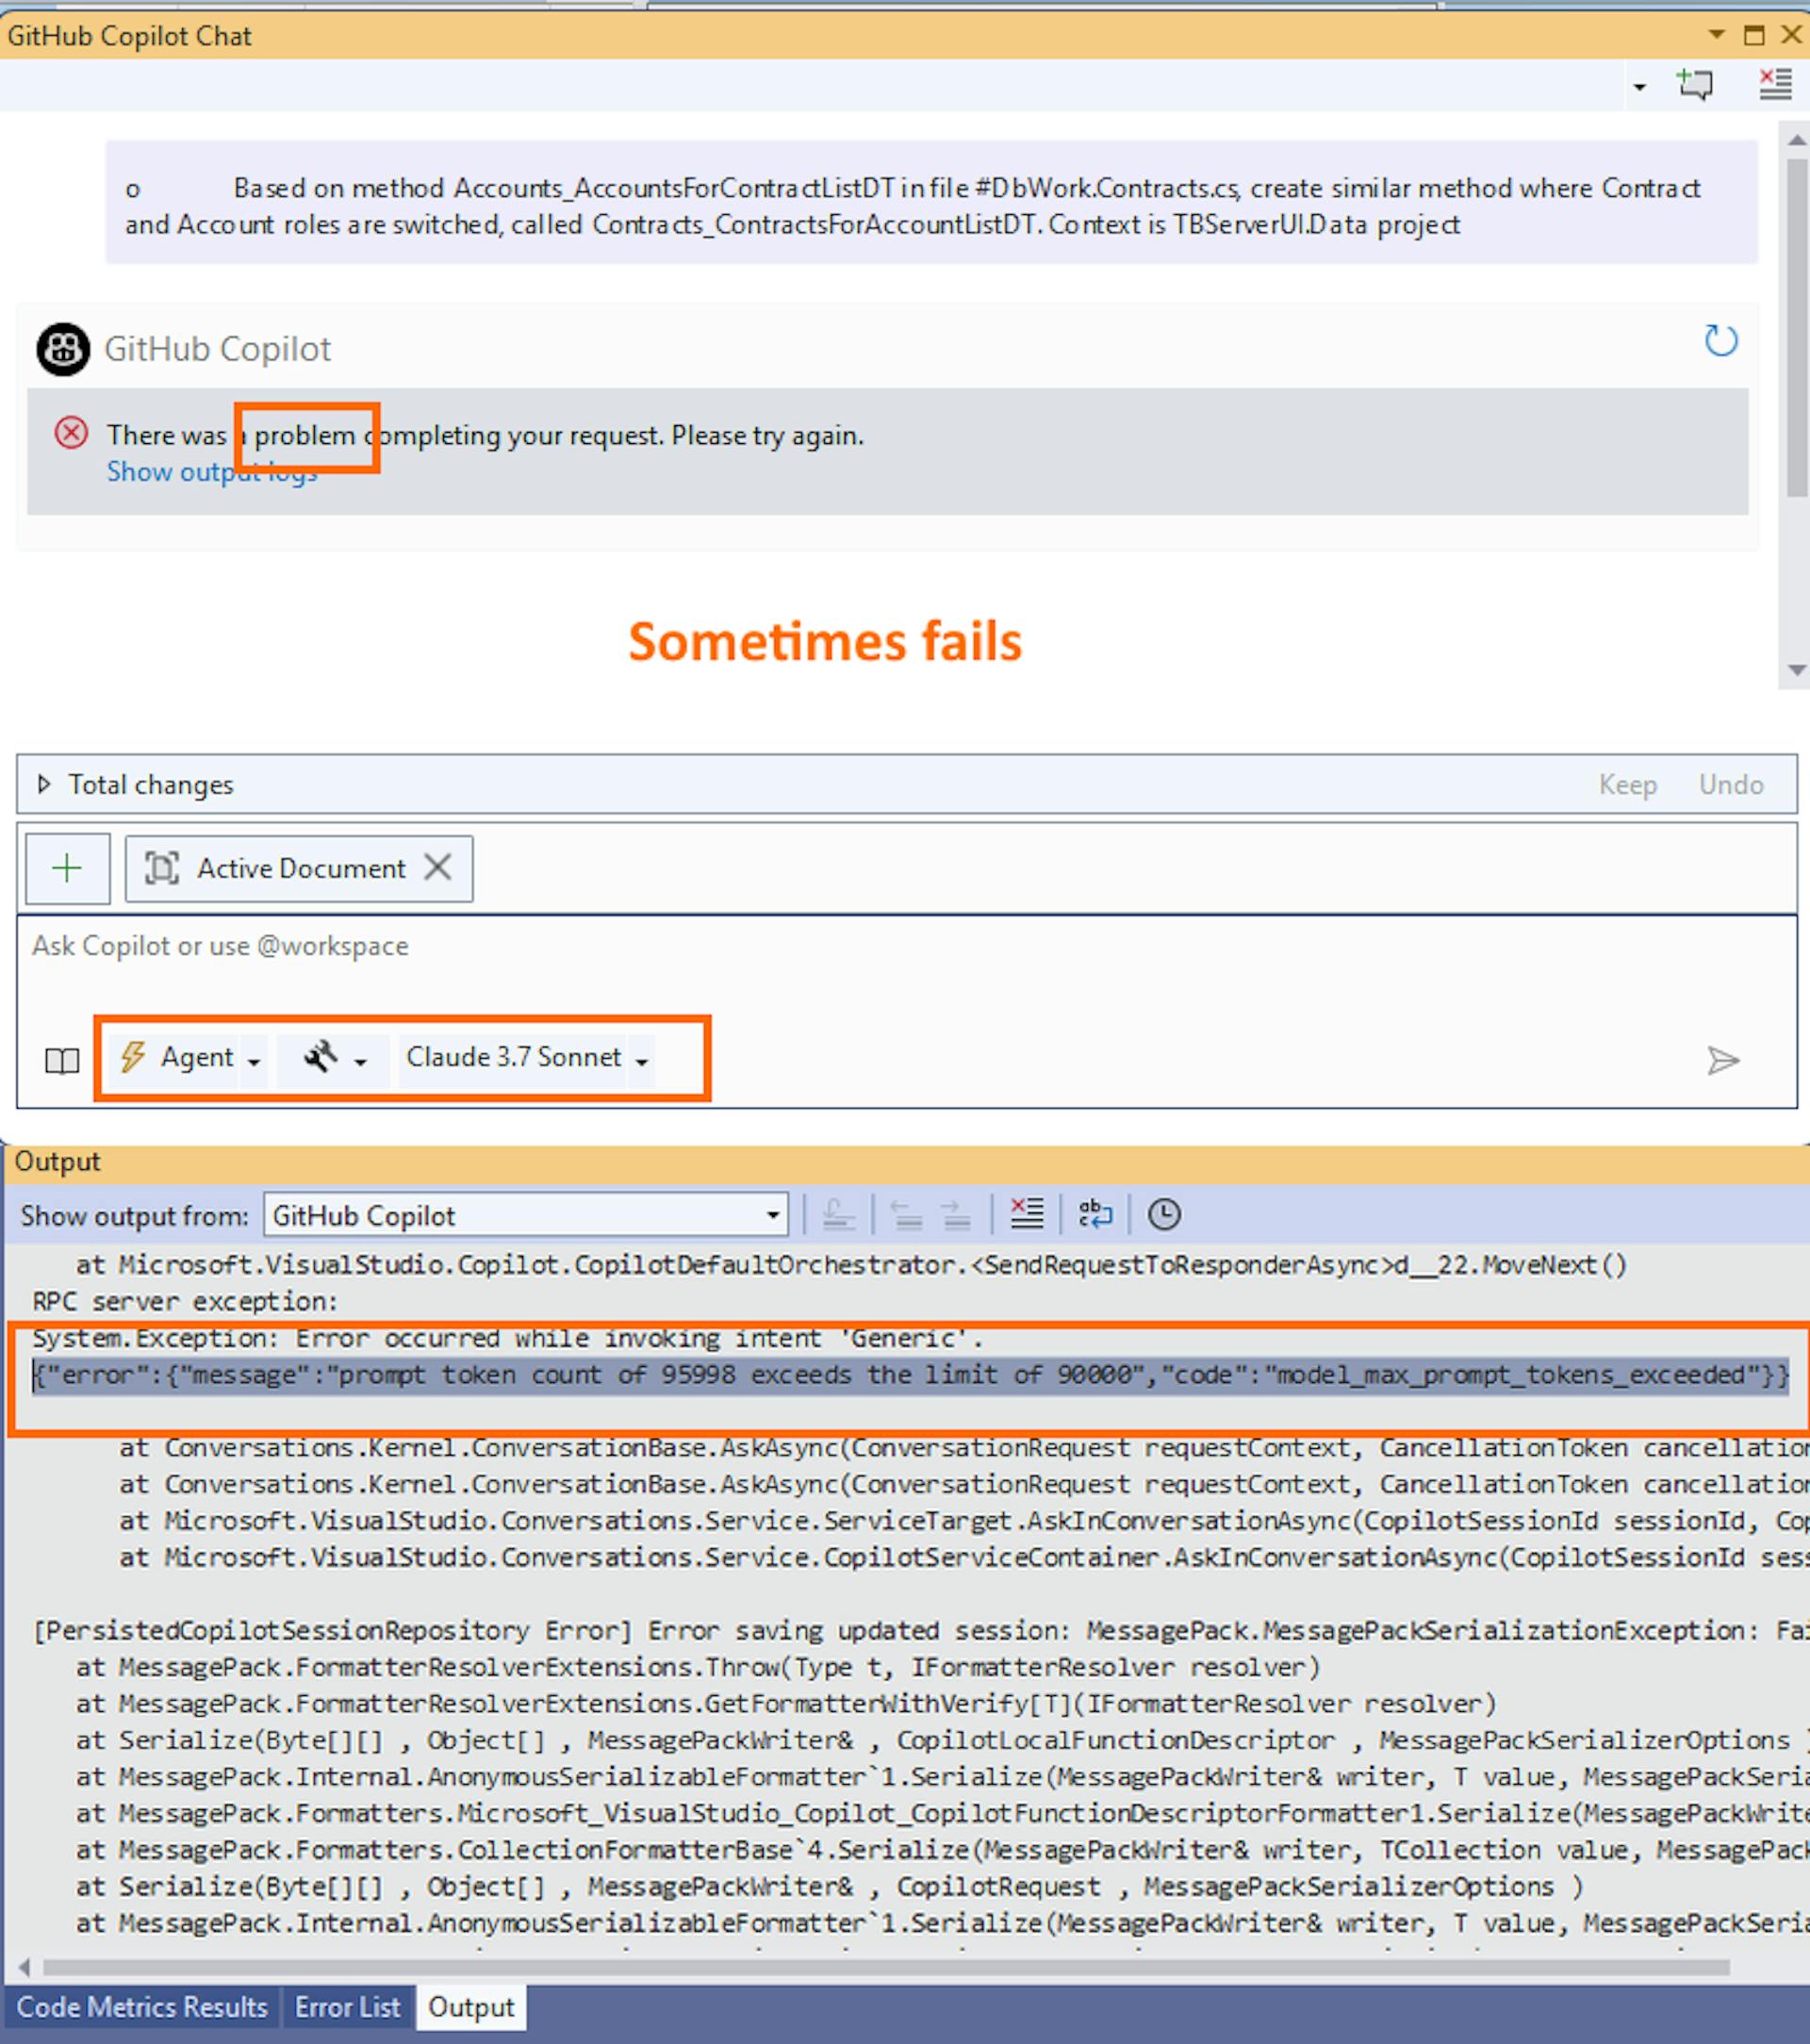Click the Show output logs link

click(212, 472)
